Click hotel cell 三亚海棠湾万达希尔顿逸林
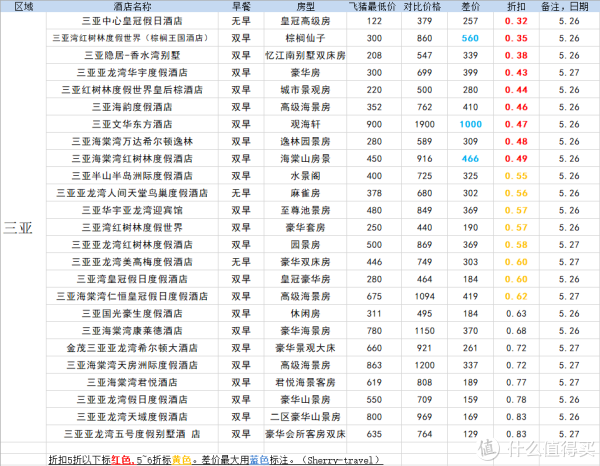 (132, 142)
